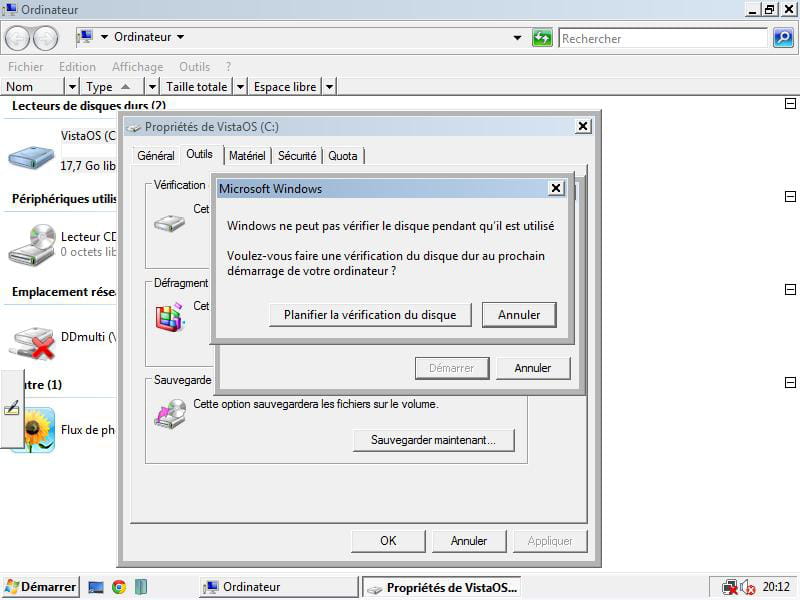Switch to Ordinateur taskbar window

click(x=279, y=587)
